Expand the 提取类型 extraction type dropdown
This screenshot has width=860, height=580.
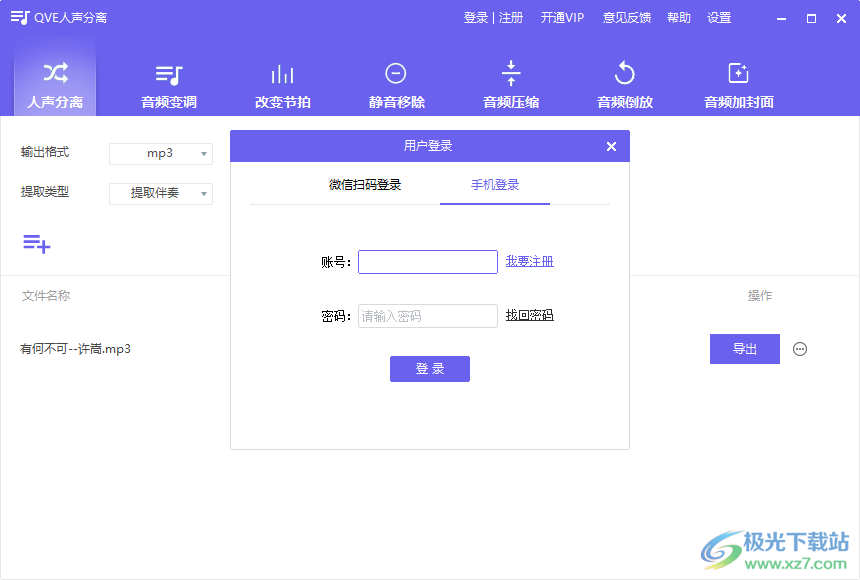point(160,192)
